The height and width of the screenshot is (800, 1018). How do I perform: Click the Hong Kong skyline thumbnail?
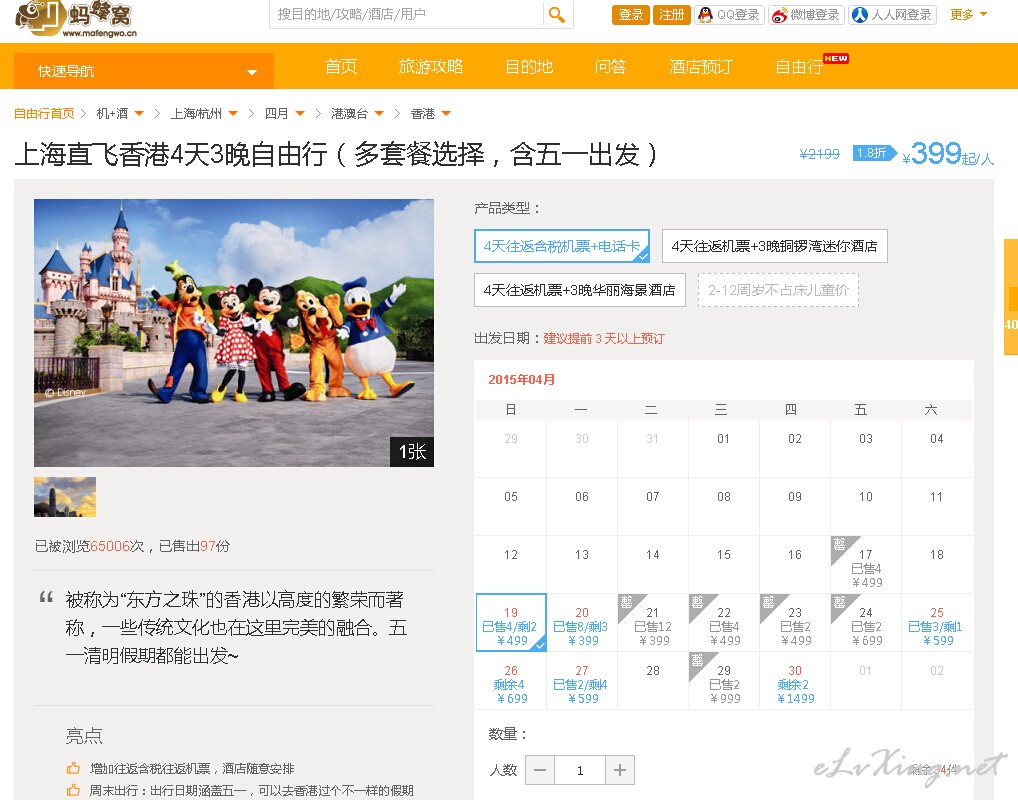coord(65,497)
